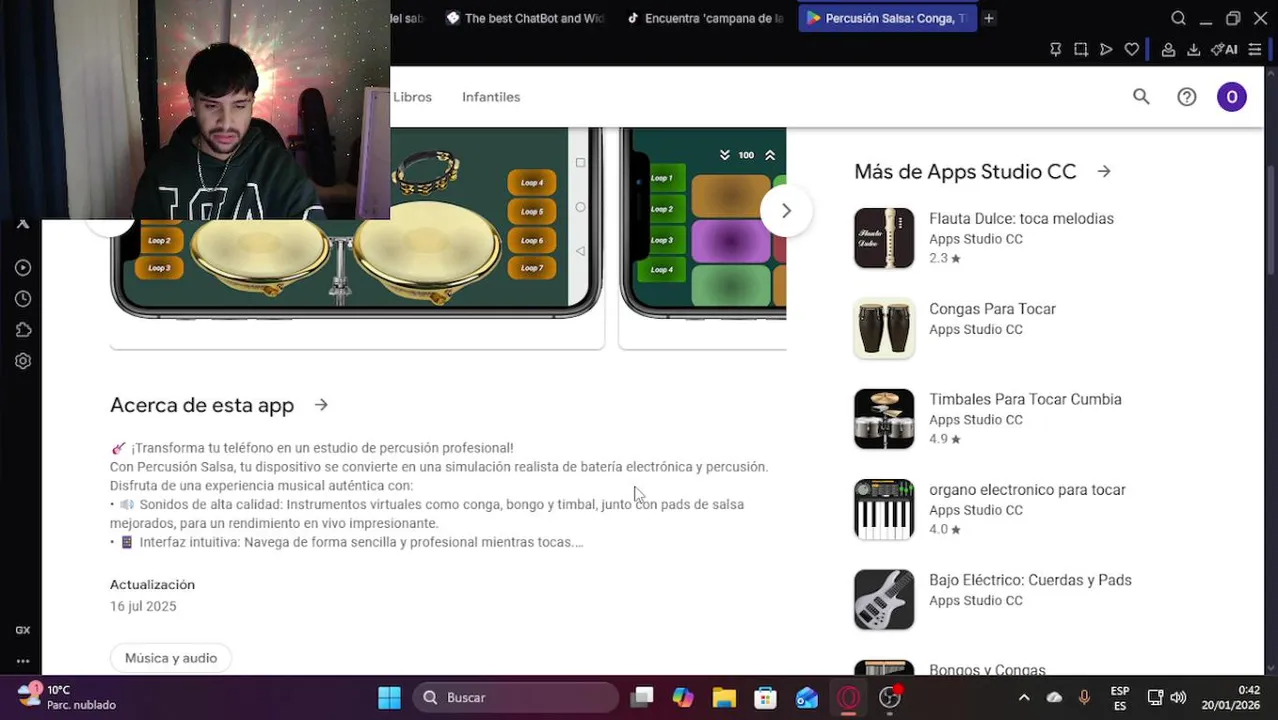The width and height of the screenshot is (1278, 720).
Task: Show hidden system tray icons chevron
Action: tap(1023, 698)
